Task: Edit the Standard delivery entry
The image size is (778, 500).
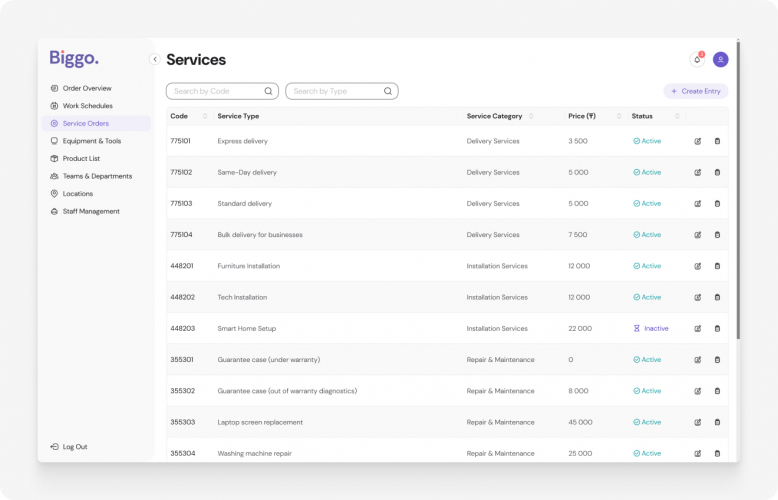Action: tap(698, 204)
